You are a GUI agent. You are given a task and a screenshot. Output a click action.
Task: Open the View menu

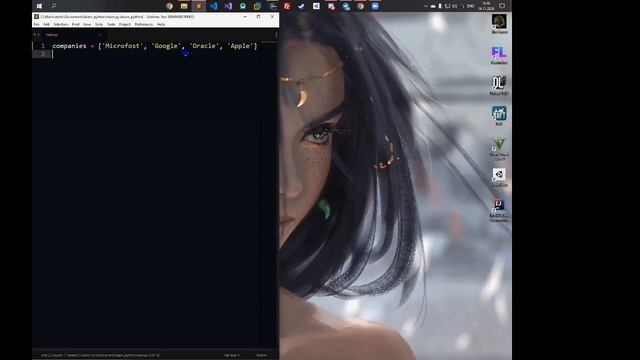click(x=87, y=24)
